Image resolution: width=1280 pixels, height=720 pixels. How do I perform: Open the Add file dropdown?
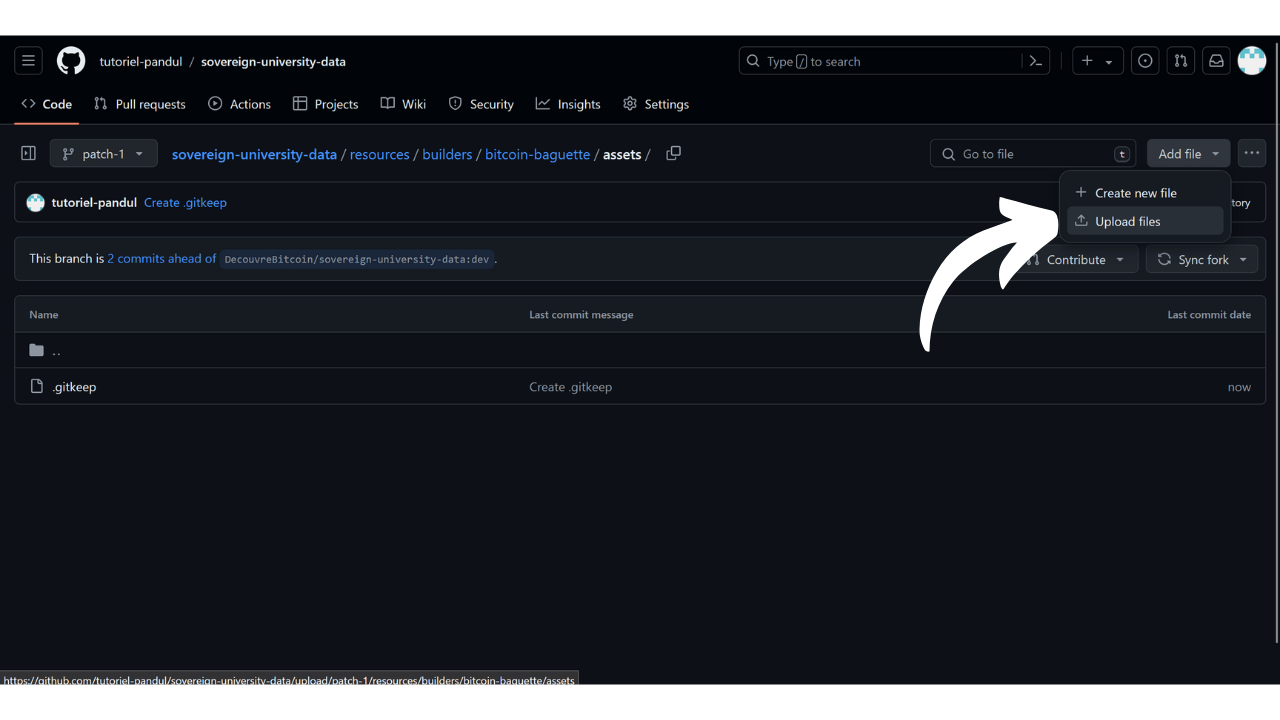click(x=1188, y=154)
